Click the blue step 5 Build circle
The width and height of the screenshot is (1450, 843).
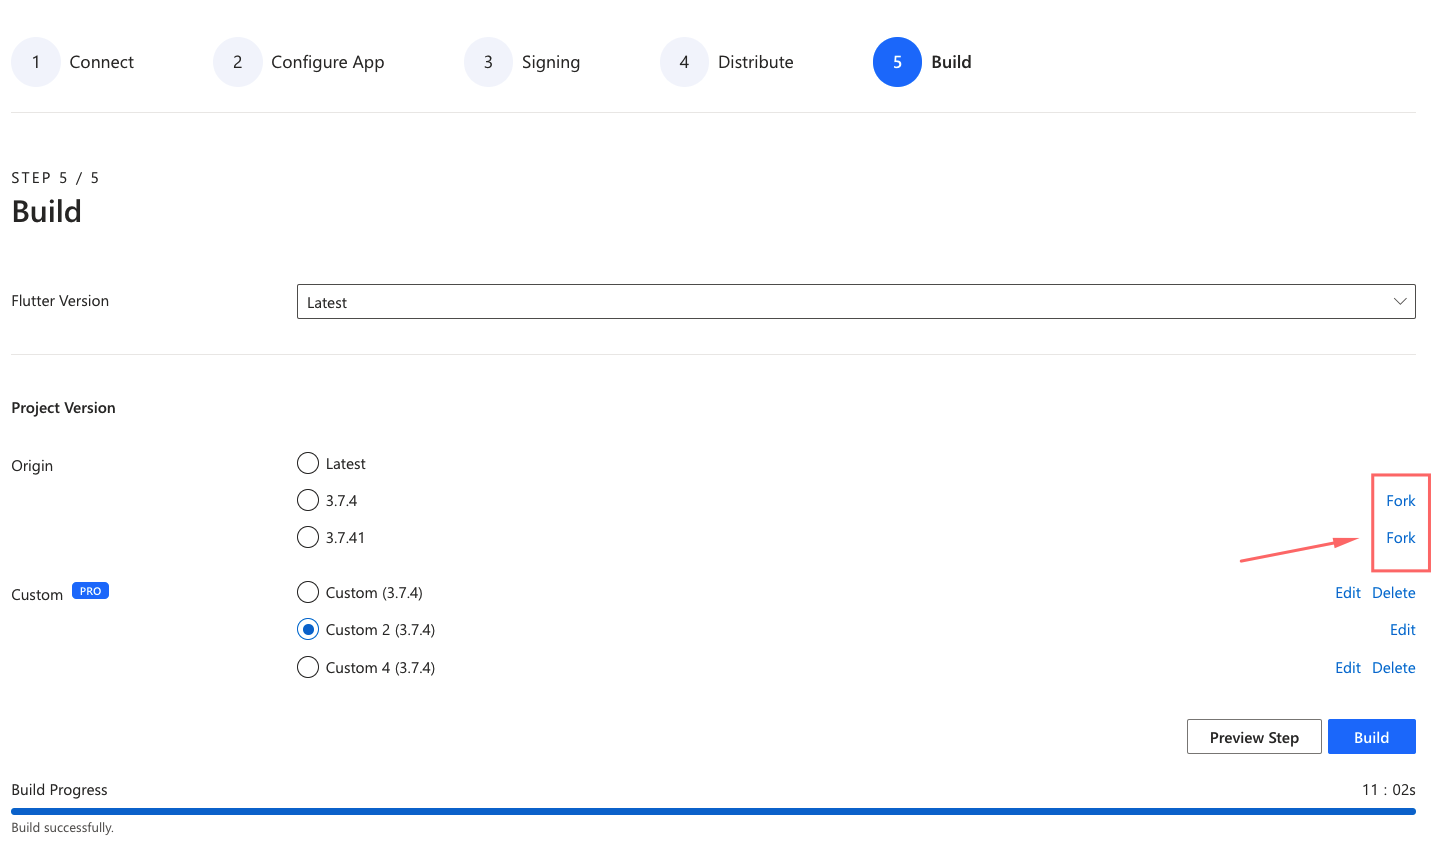pyautogui.click(x=897, y=61)
